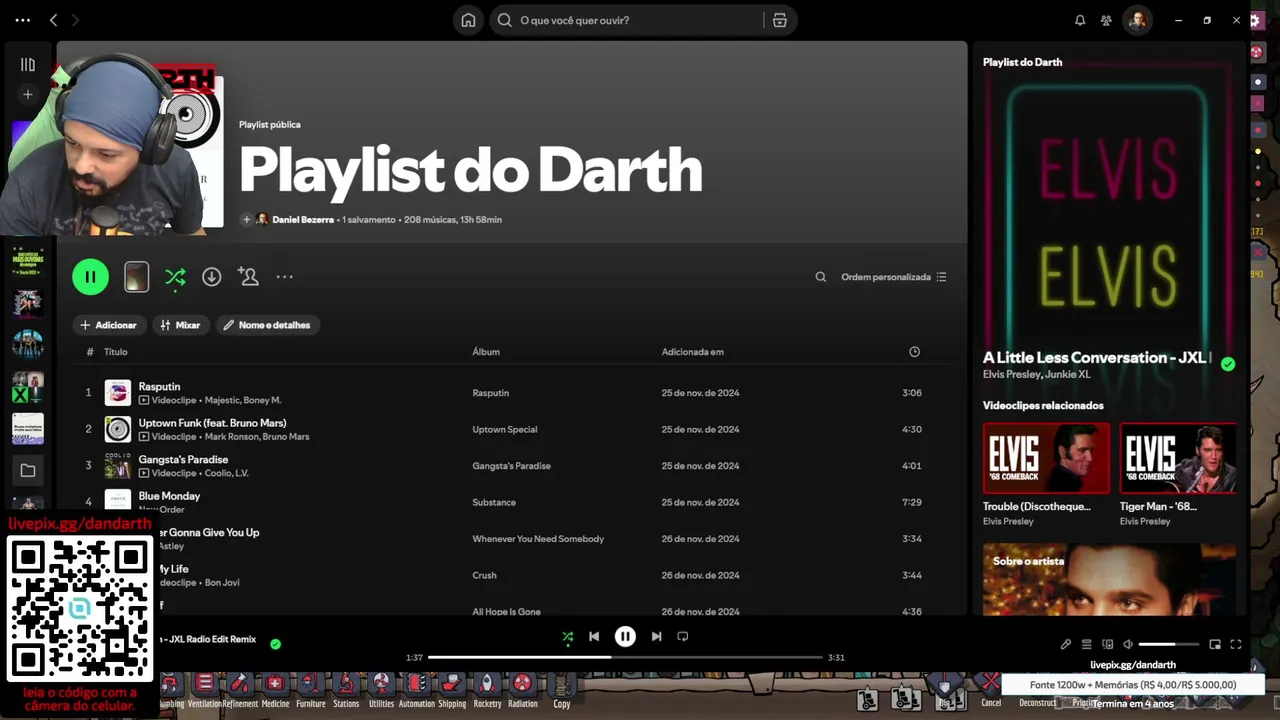This screenshot has width=1280, height=720.
Task: Add collaborator with plus next to Daniel Bezerra
Action: 246,219
